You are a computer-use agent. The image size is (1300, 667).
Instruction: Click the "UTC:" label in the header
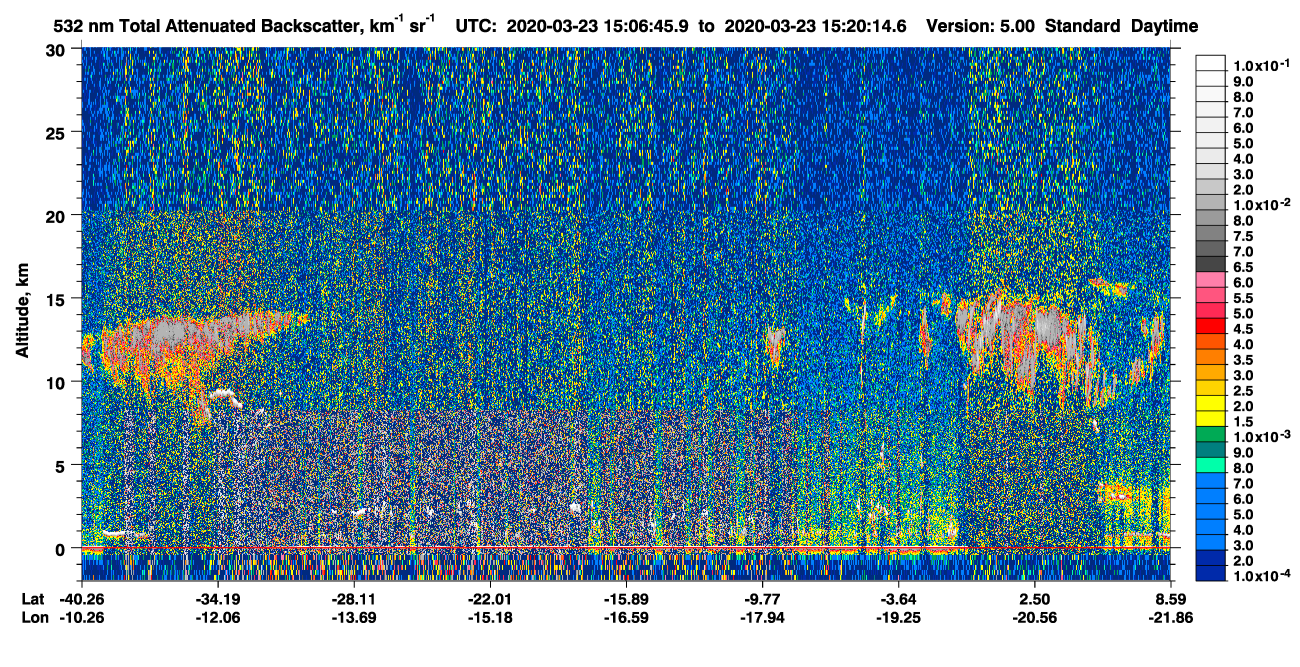[x=476, y=27]
